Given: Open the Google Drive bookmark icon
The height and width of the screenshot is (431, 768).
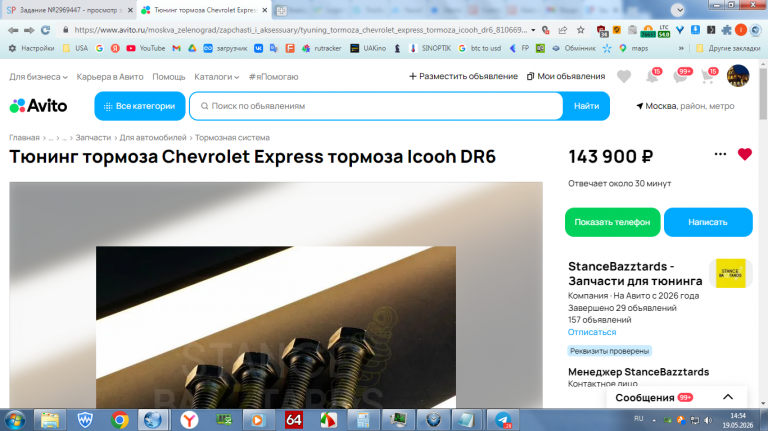Looking at the screenshot, I should pyautogui.click(x=192, y=48).
